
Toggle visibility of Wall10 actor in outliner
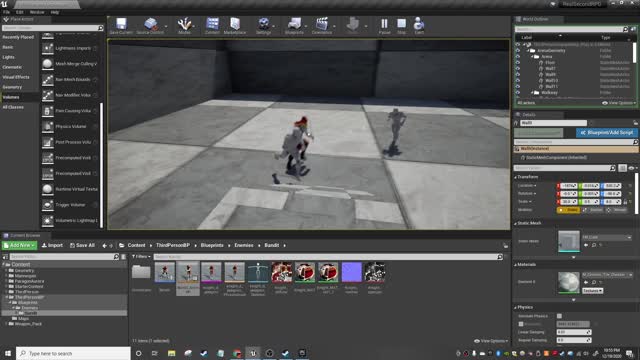point(518,80)
